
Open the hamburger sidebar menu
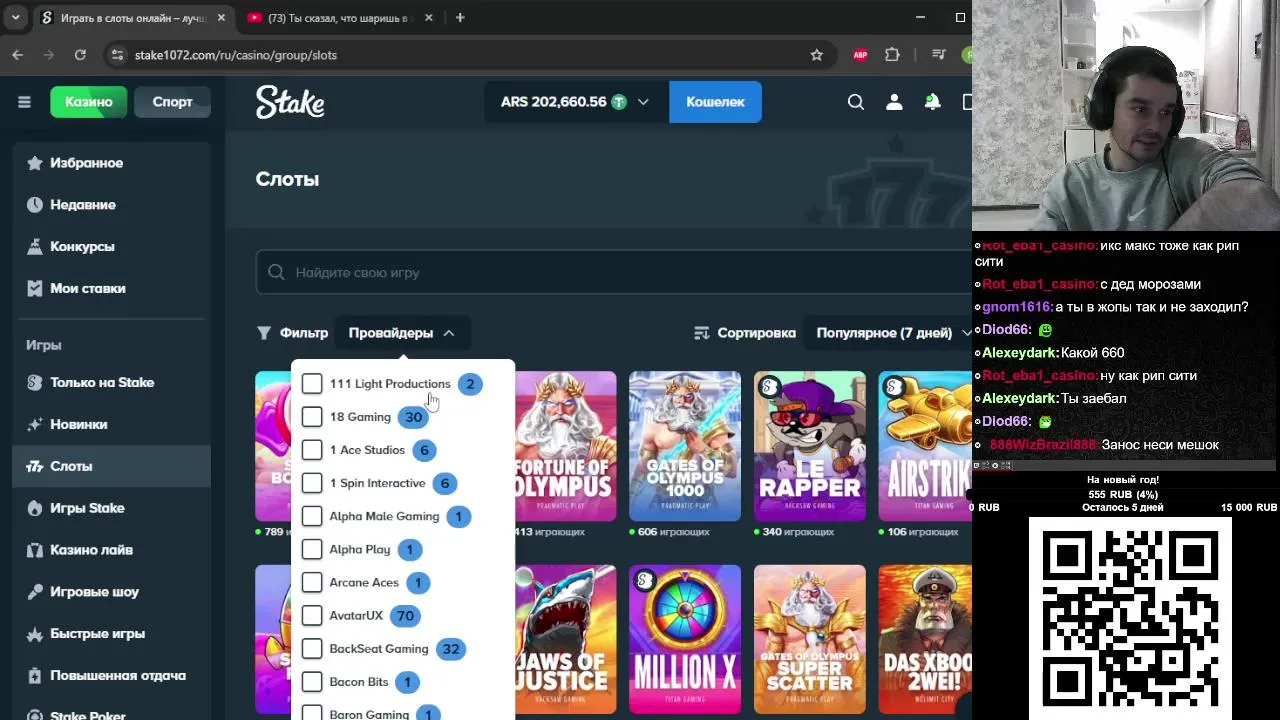pyautogui.click(x=24, y=102)
